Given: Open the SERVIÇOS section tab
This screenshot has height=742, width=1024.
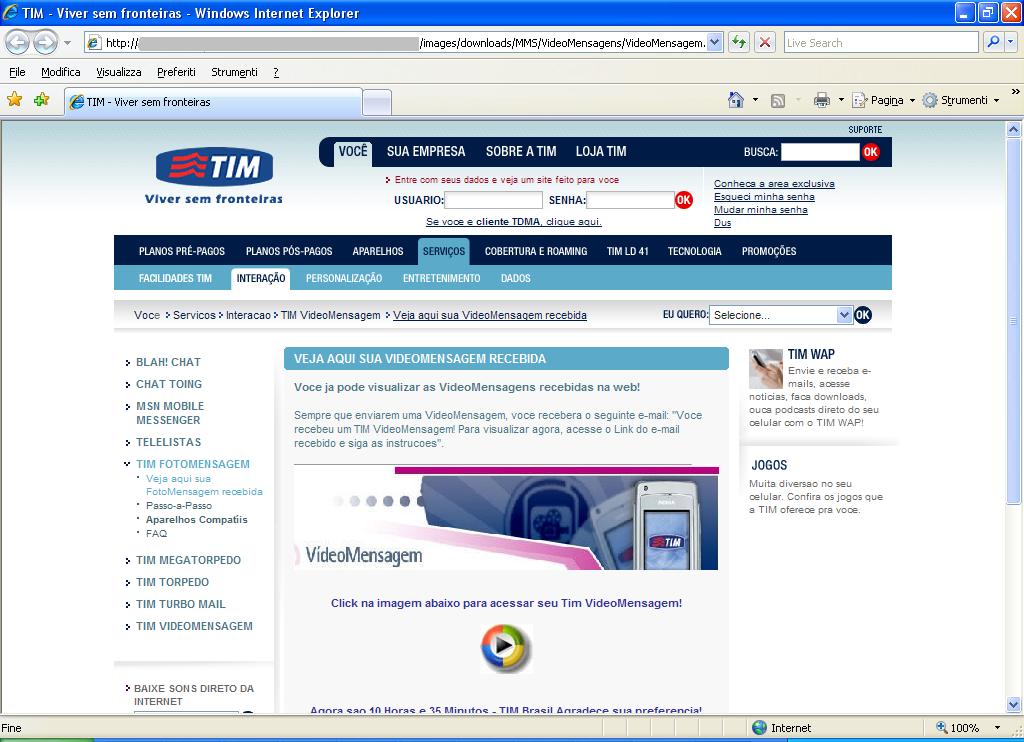Looking at the screenshot, I should point(444,251).
